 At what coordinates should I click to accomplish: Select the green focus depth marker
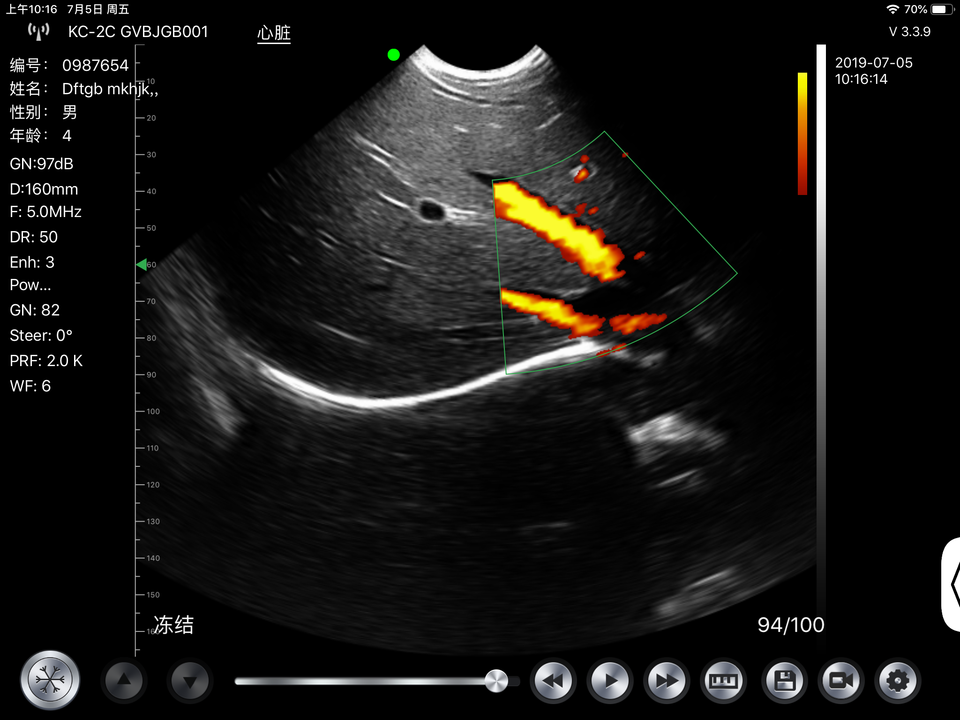point(141,264)
